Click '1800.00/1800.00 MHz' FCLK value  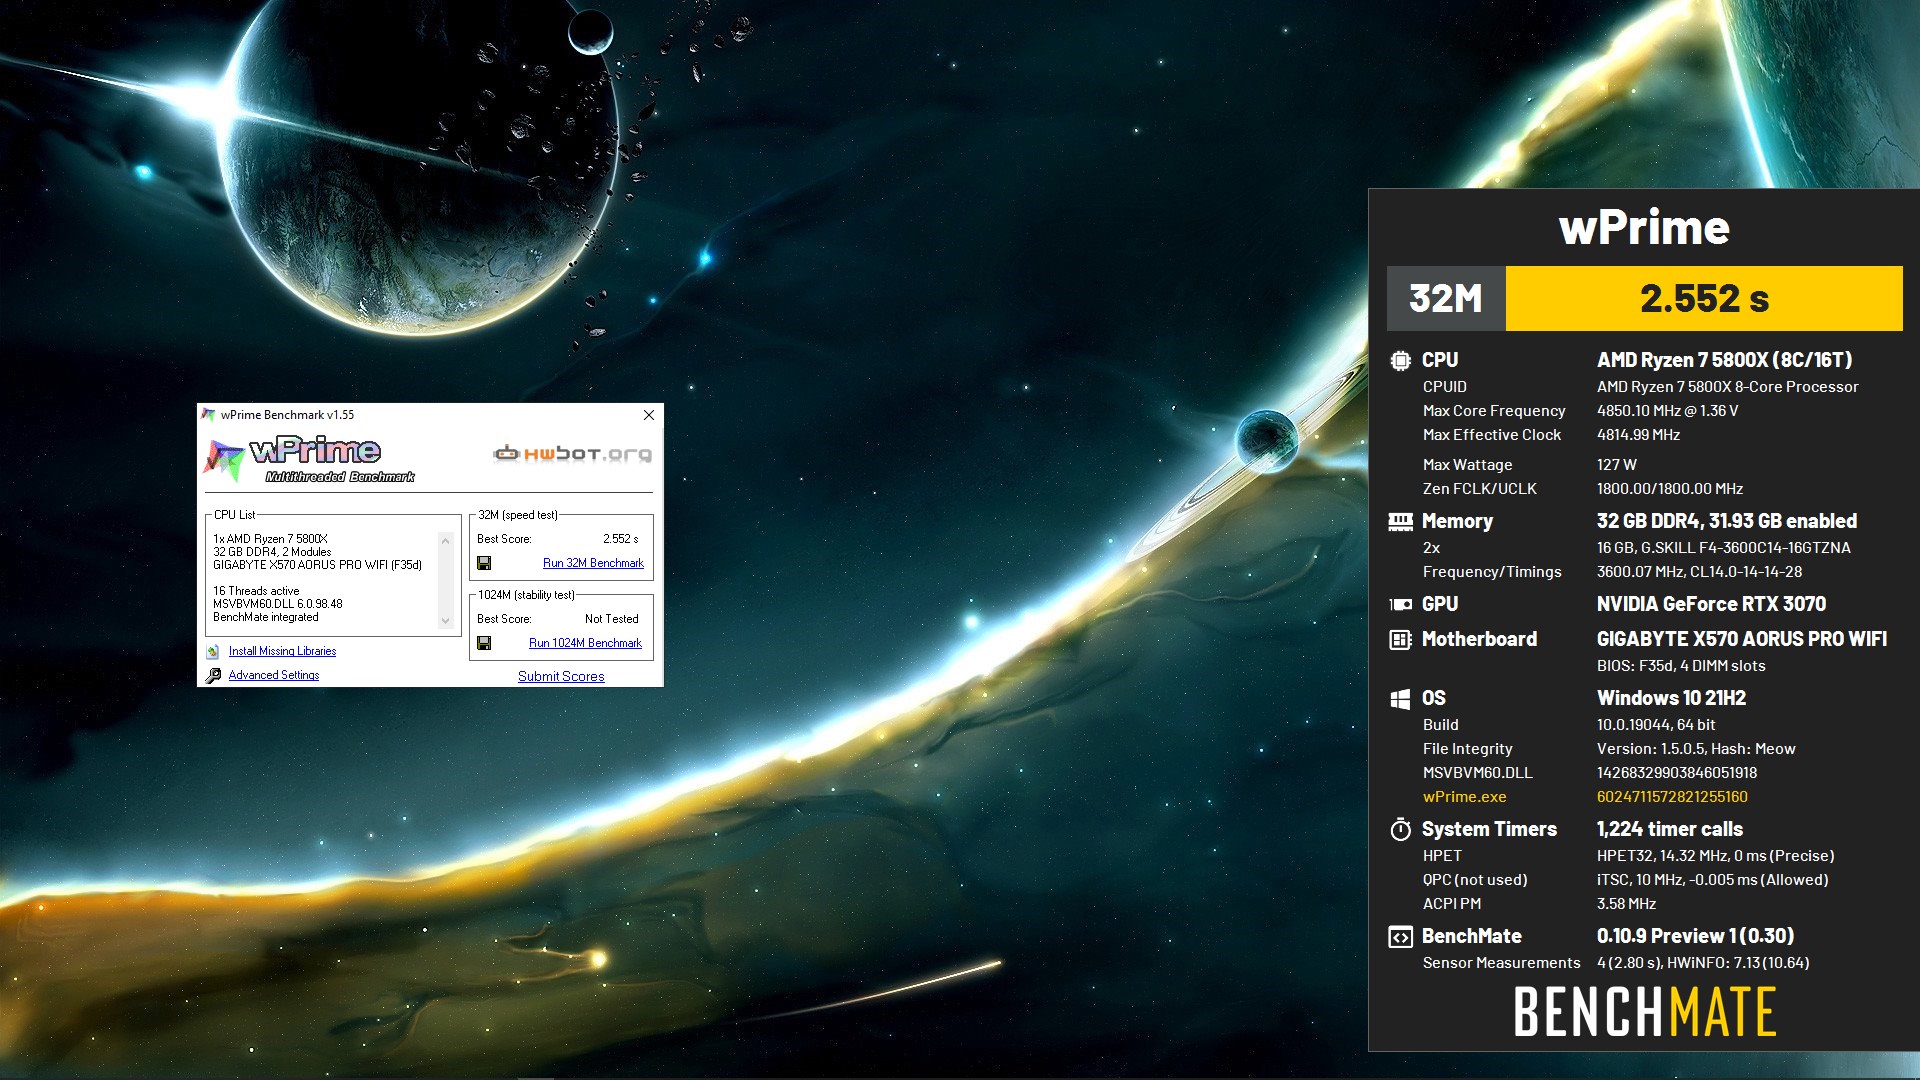click(x=1670, y=489)
